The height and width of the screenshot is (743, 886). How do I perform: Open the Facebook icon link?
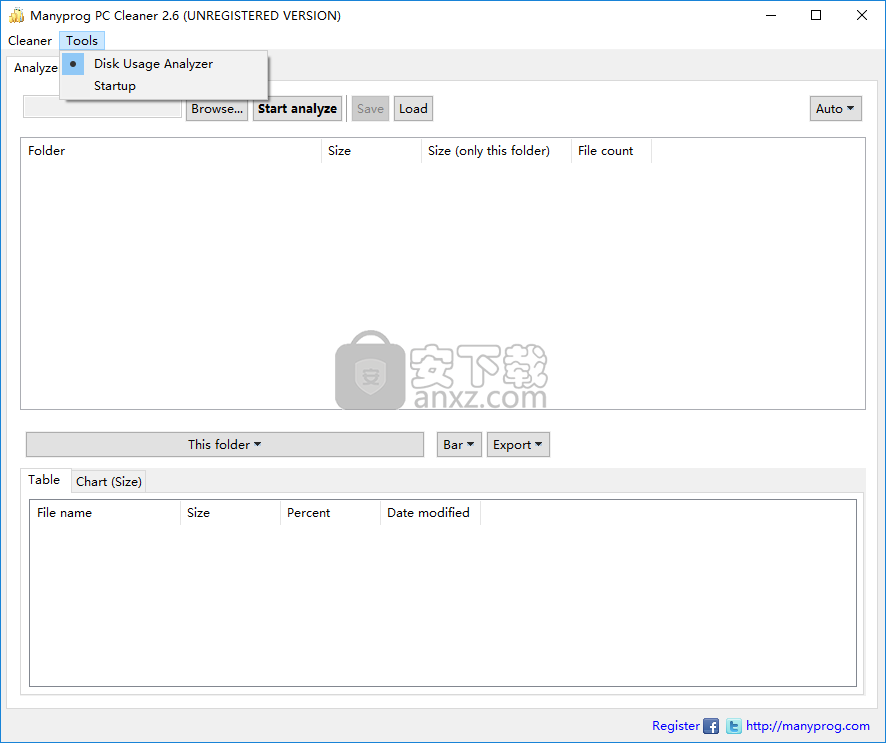tap(711, 726)
